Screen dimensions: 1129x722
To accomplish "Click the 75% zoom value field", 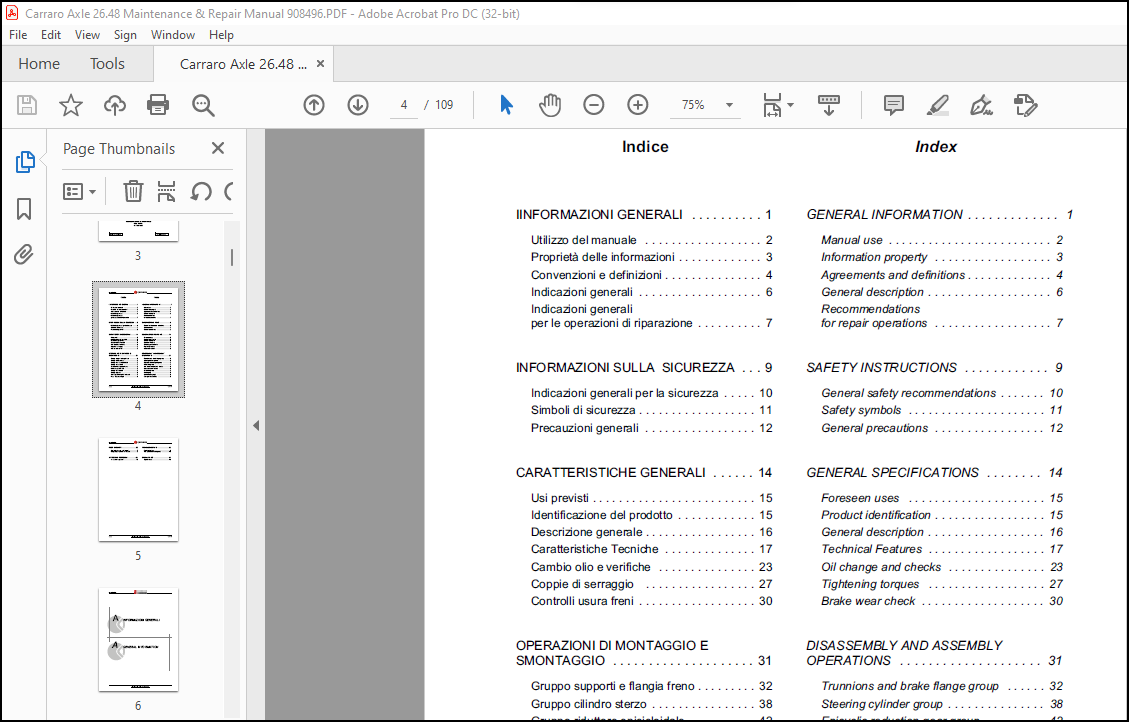I will click(693, 105).
